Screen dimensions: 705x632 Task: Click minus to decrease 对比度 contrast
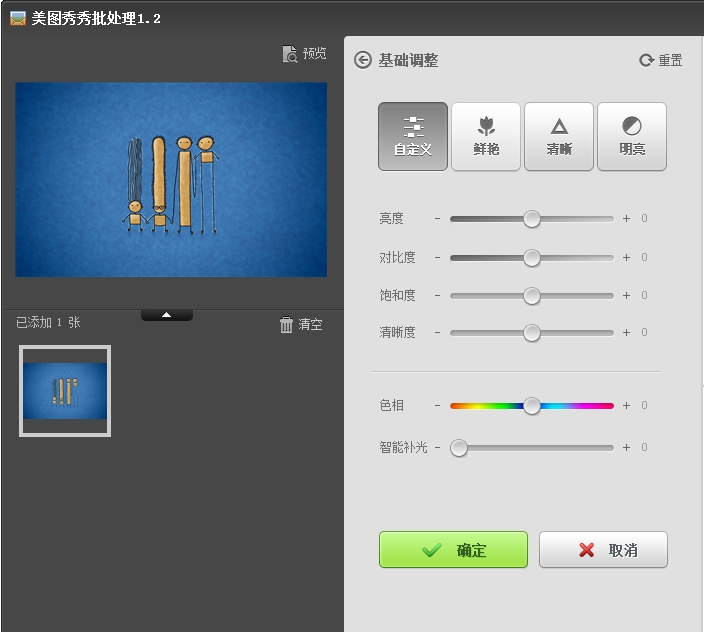click(437, 258)
